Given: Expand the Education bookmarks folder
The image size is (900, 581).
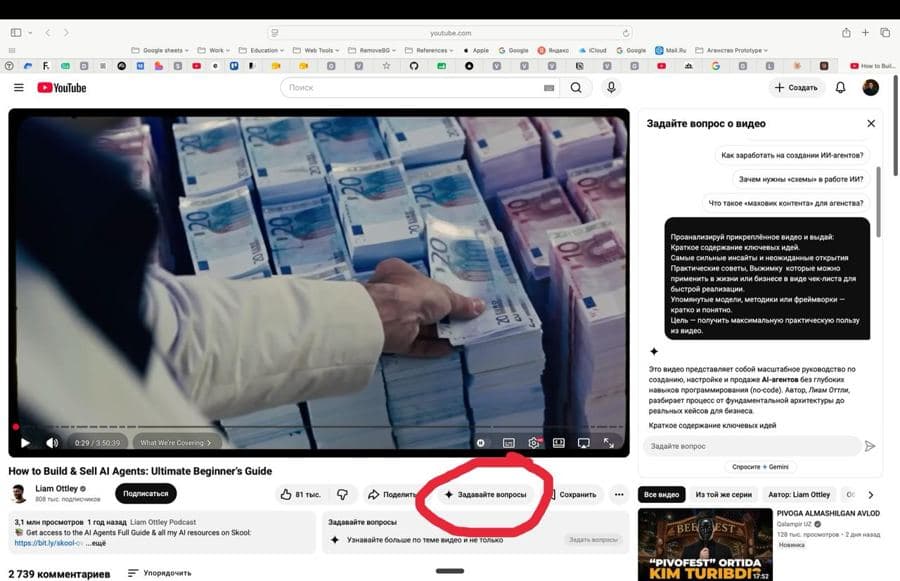Looking at the screenshot, I should pyautogui.click(x=261, y=51).
